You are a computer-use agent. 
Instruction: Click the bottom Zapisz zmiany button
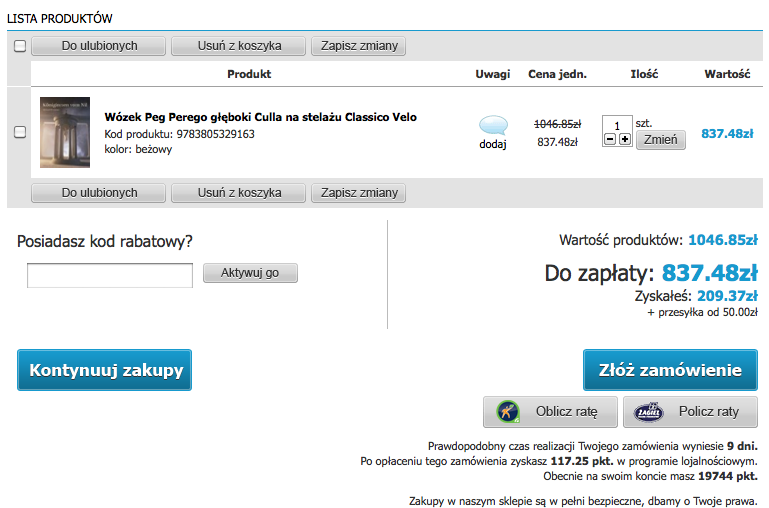[359, 193]
